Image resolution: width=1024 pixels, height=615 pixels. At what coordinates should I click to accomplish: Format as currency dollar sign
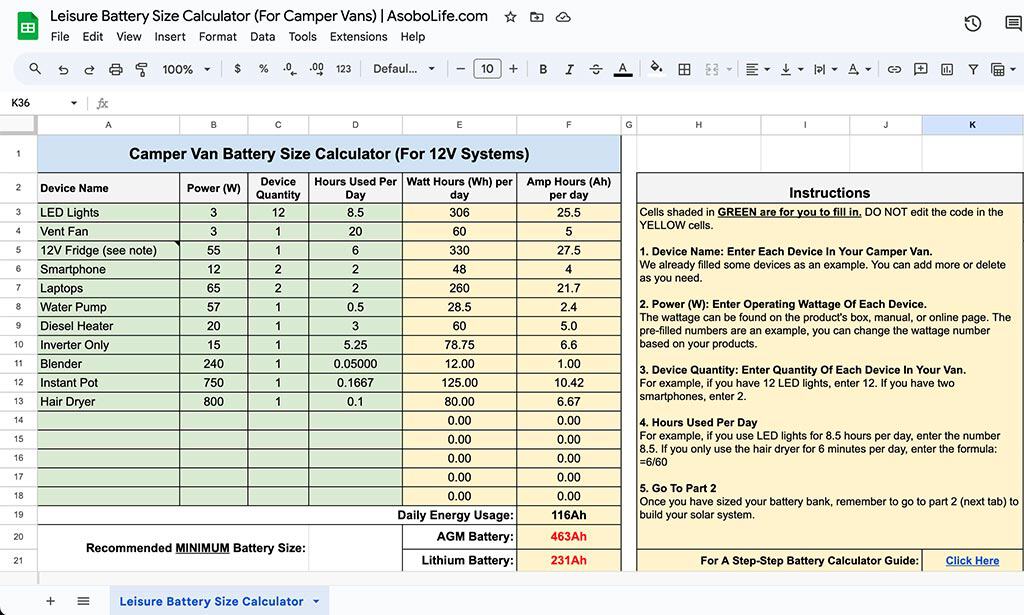click(237, 69)
